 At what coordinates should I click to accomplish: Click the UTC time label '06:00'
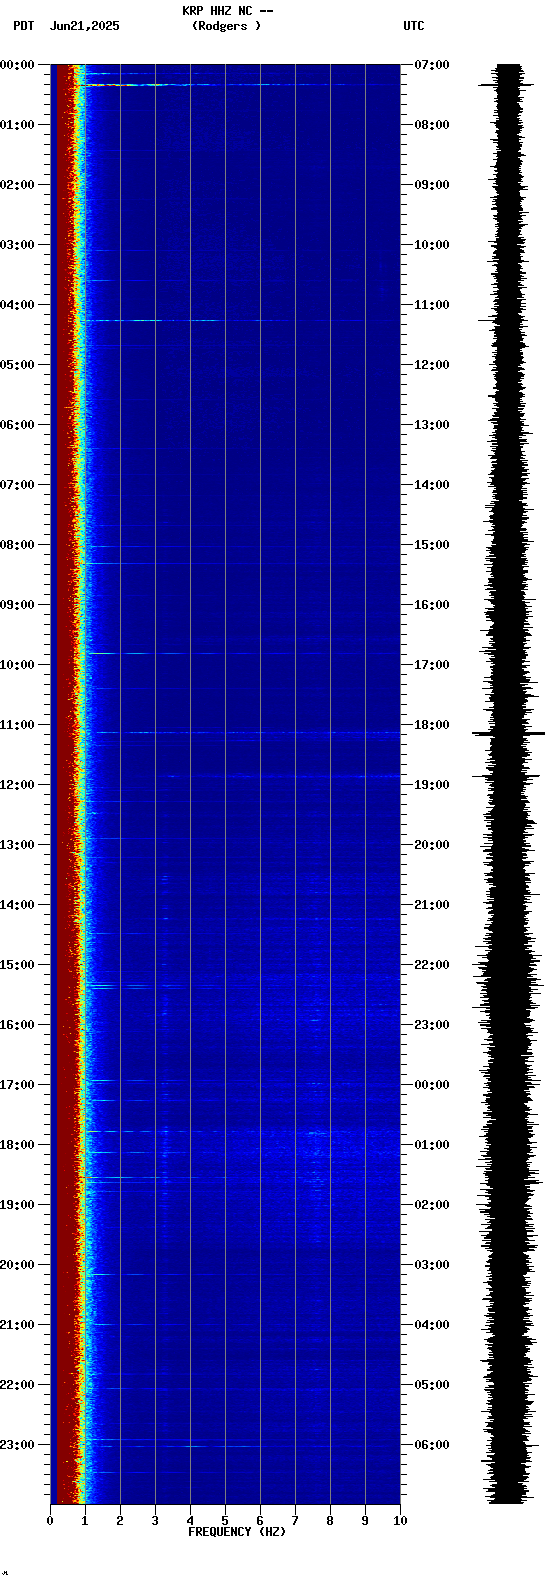tap(432, 1445)
